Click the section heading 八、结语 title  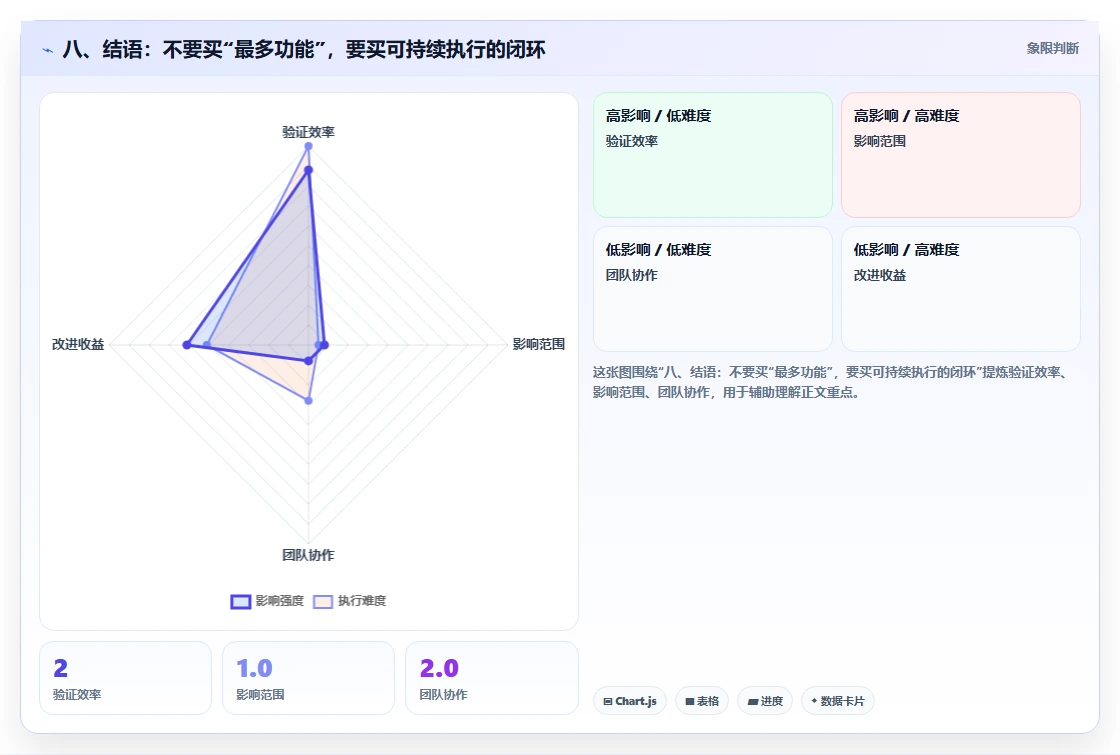tap(304, 49)
